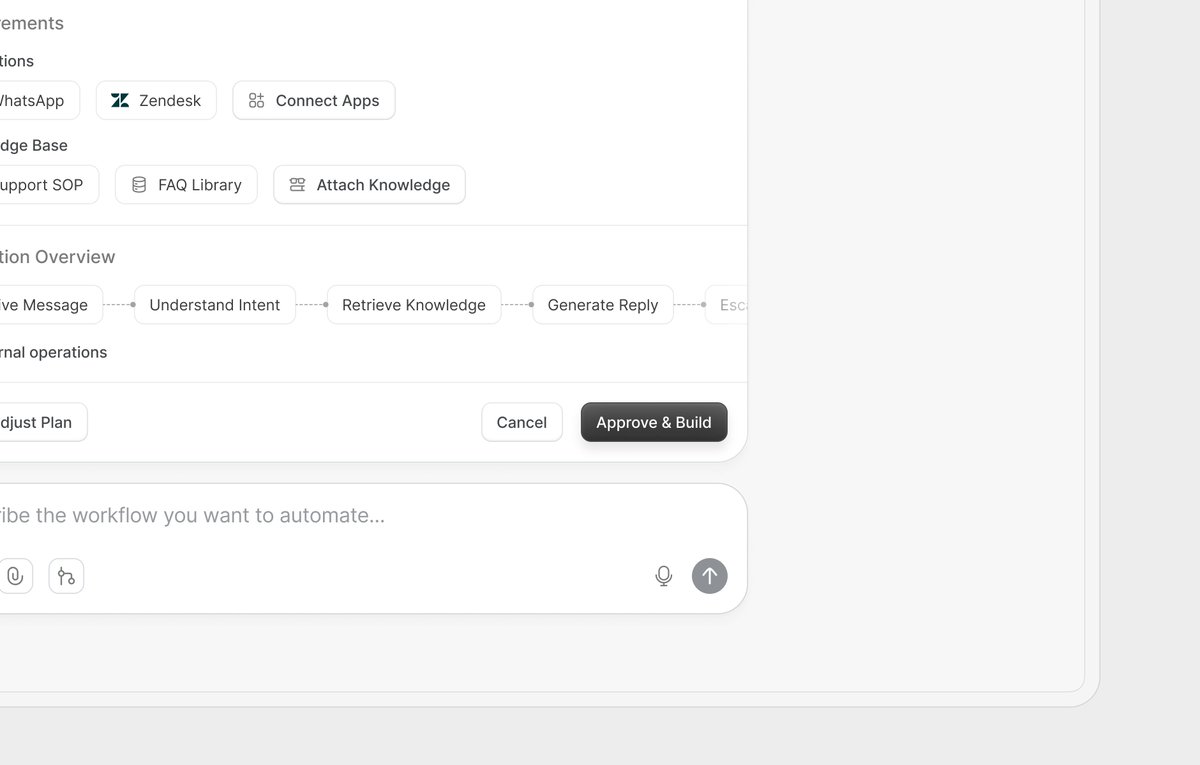Click the Connect Apps grid-plus icon

[257, 100]
